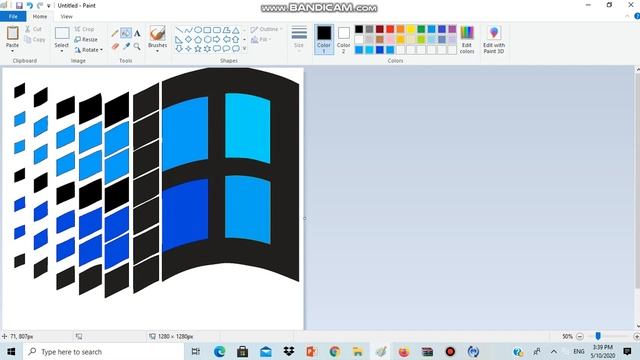Choose the Curve shape
The width and height of the screenshot is (640, 360).
(x=188, y=30)
